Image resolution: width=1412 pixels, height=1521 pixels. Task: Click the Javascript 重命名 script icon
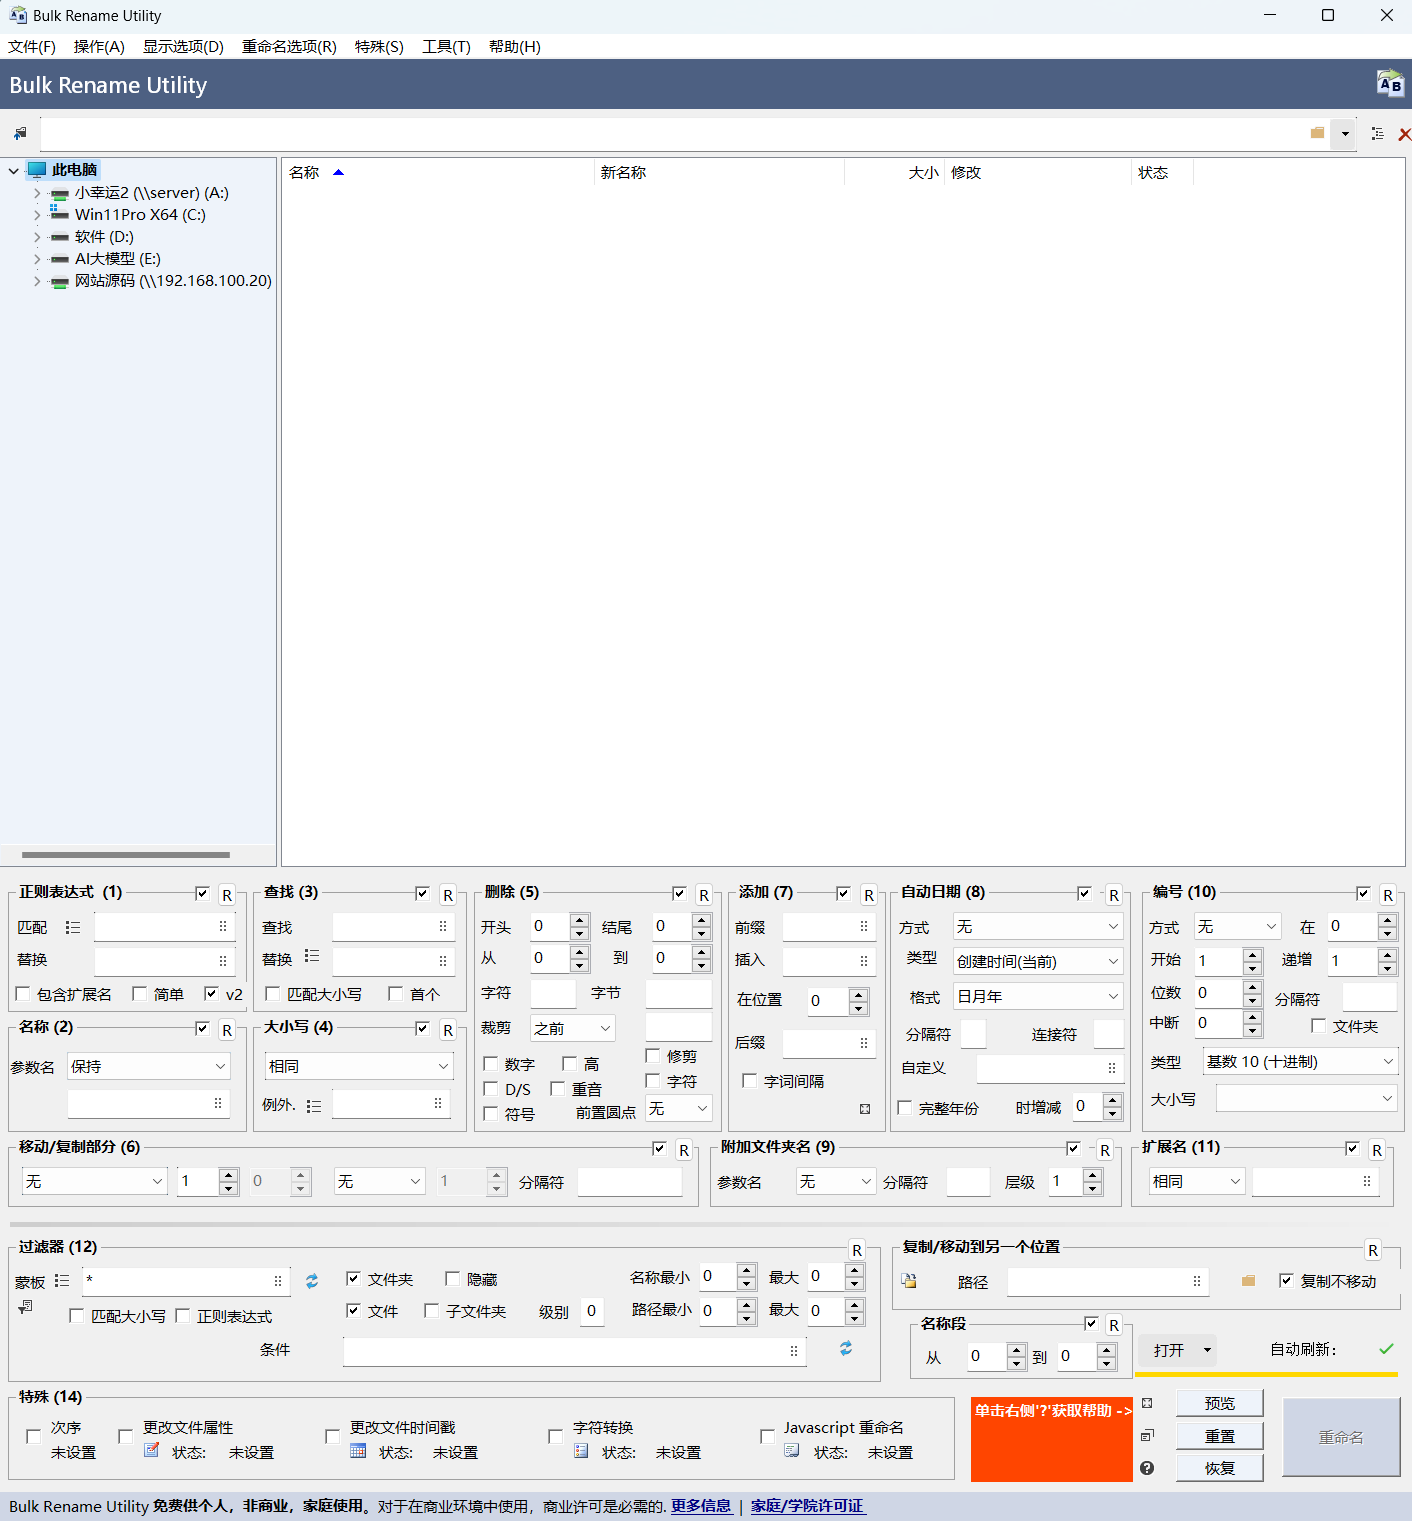tap(792, 1450)
